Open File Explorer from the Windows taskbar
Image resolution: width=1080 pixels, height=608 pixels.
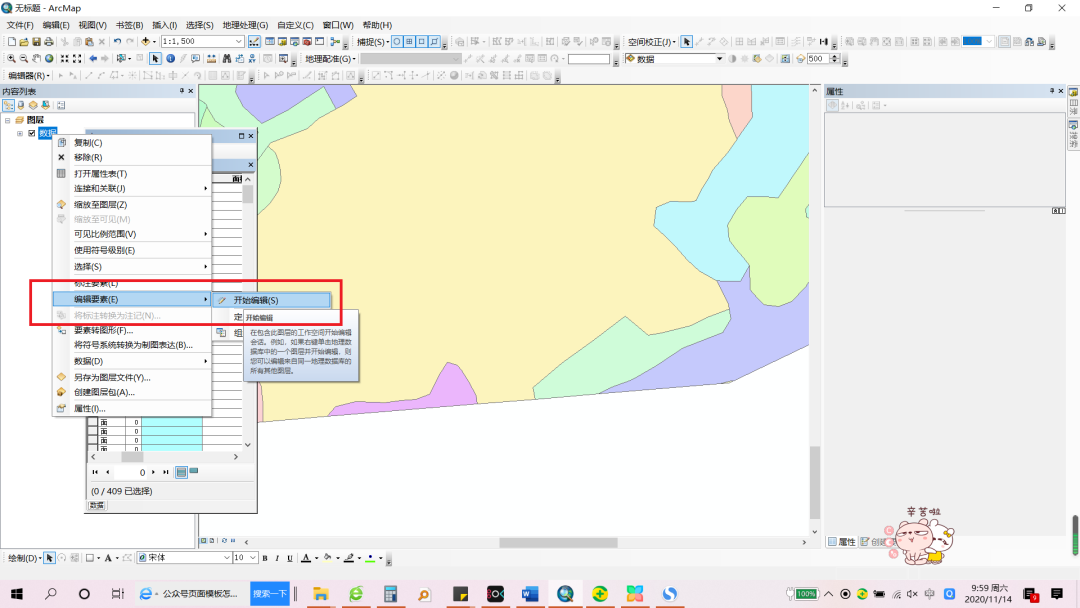point(320,594)
